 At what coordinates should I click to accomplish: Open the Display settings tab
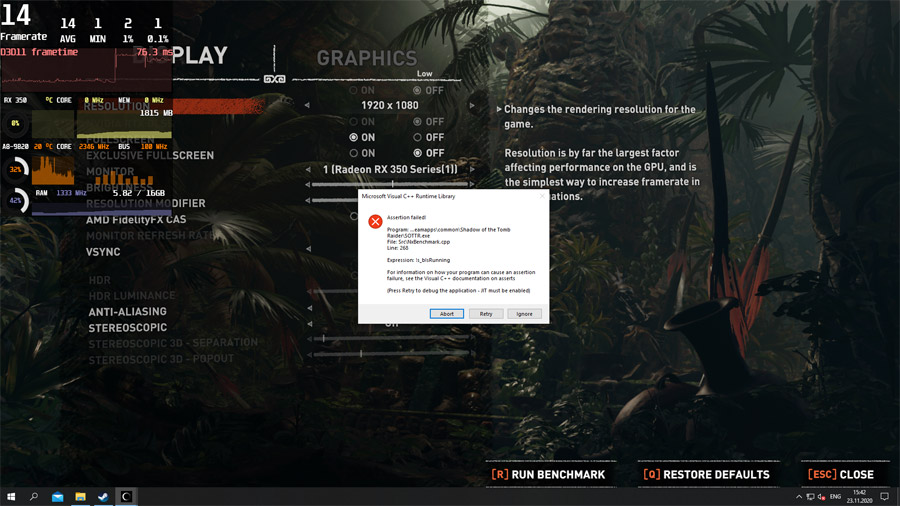tap(180, 56)
